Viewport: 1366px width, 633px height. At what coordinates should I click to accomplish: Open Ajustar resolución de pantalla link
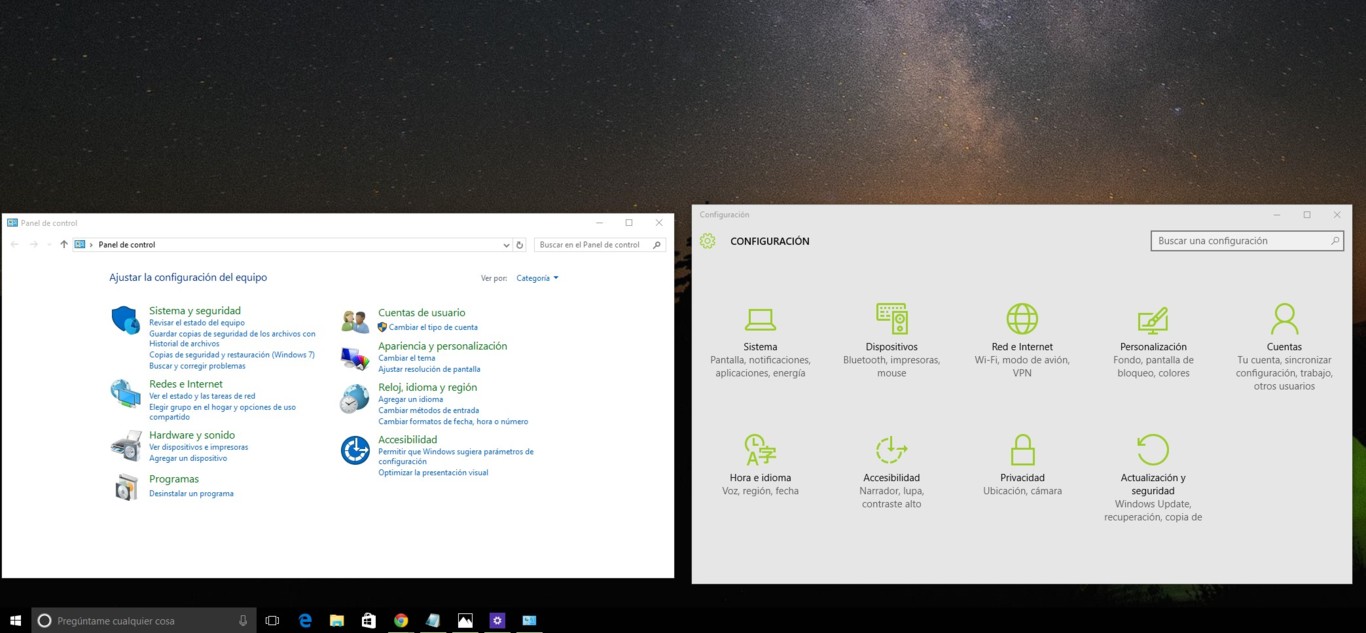coord(429,369)
